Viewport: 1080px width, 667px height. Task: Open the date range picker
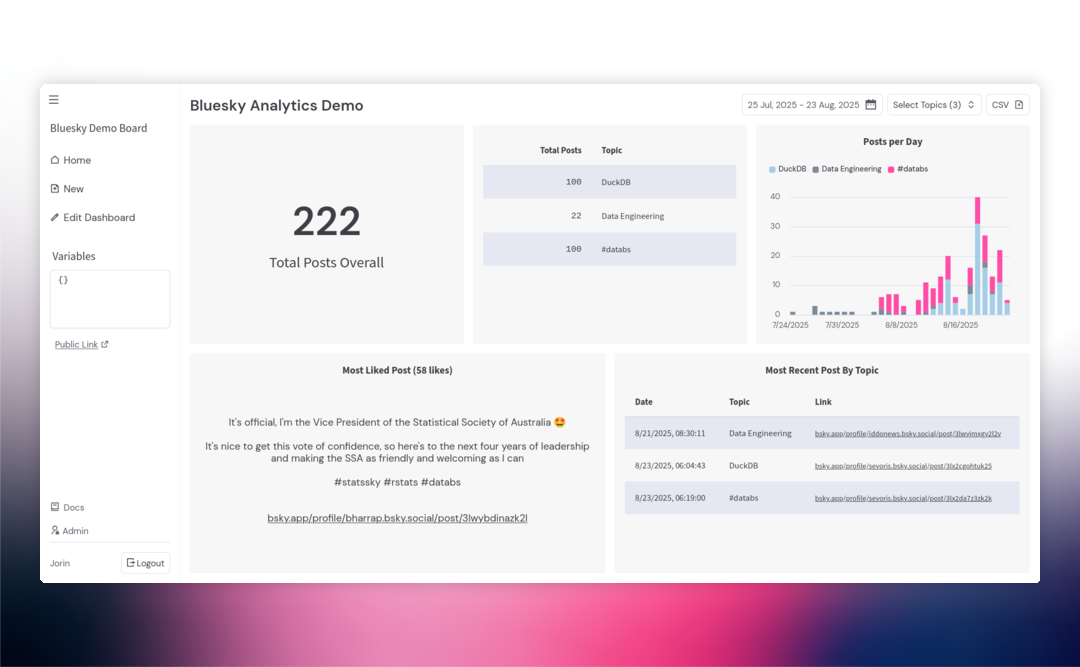[810, 104]
